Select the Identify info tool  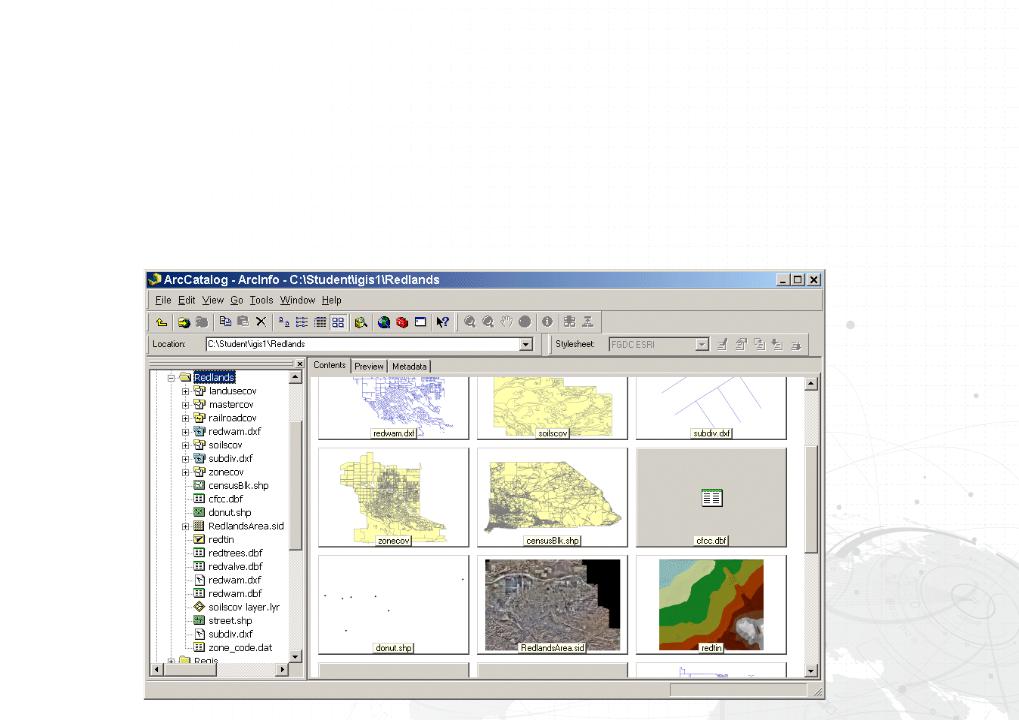click(547, 322)
